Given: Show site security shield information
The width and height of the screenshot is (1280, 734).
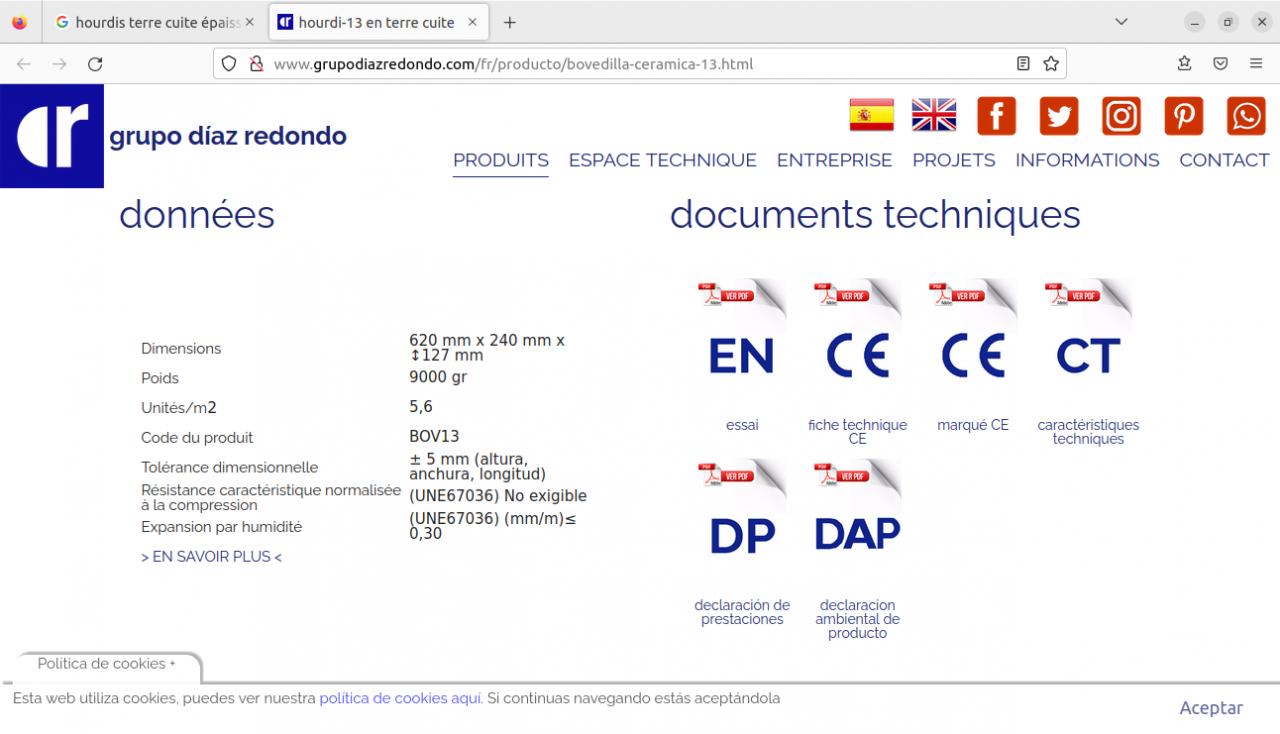Looking at the screenshot, I should click(229, 64).
